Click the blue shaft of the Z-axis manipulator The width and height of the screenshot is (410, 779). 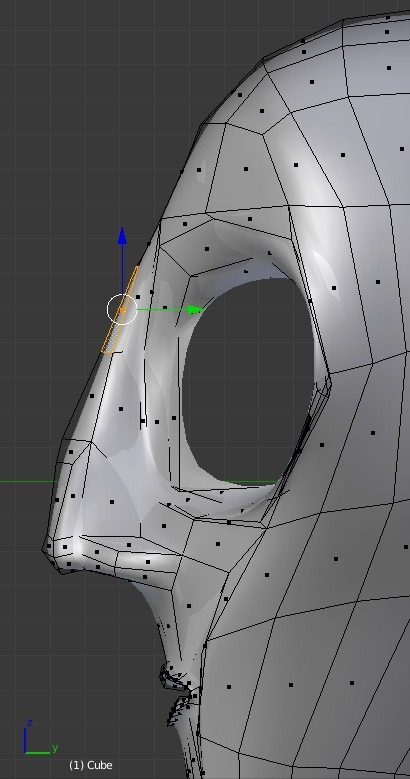coord(122,271)
